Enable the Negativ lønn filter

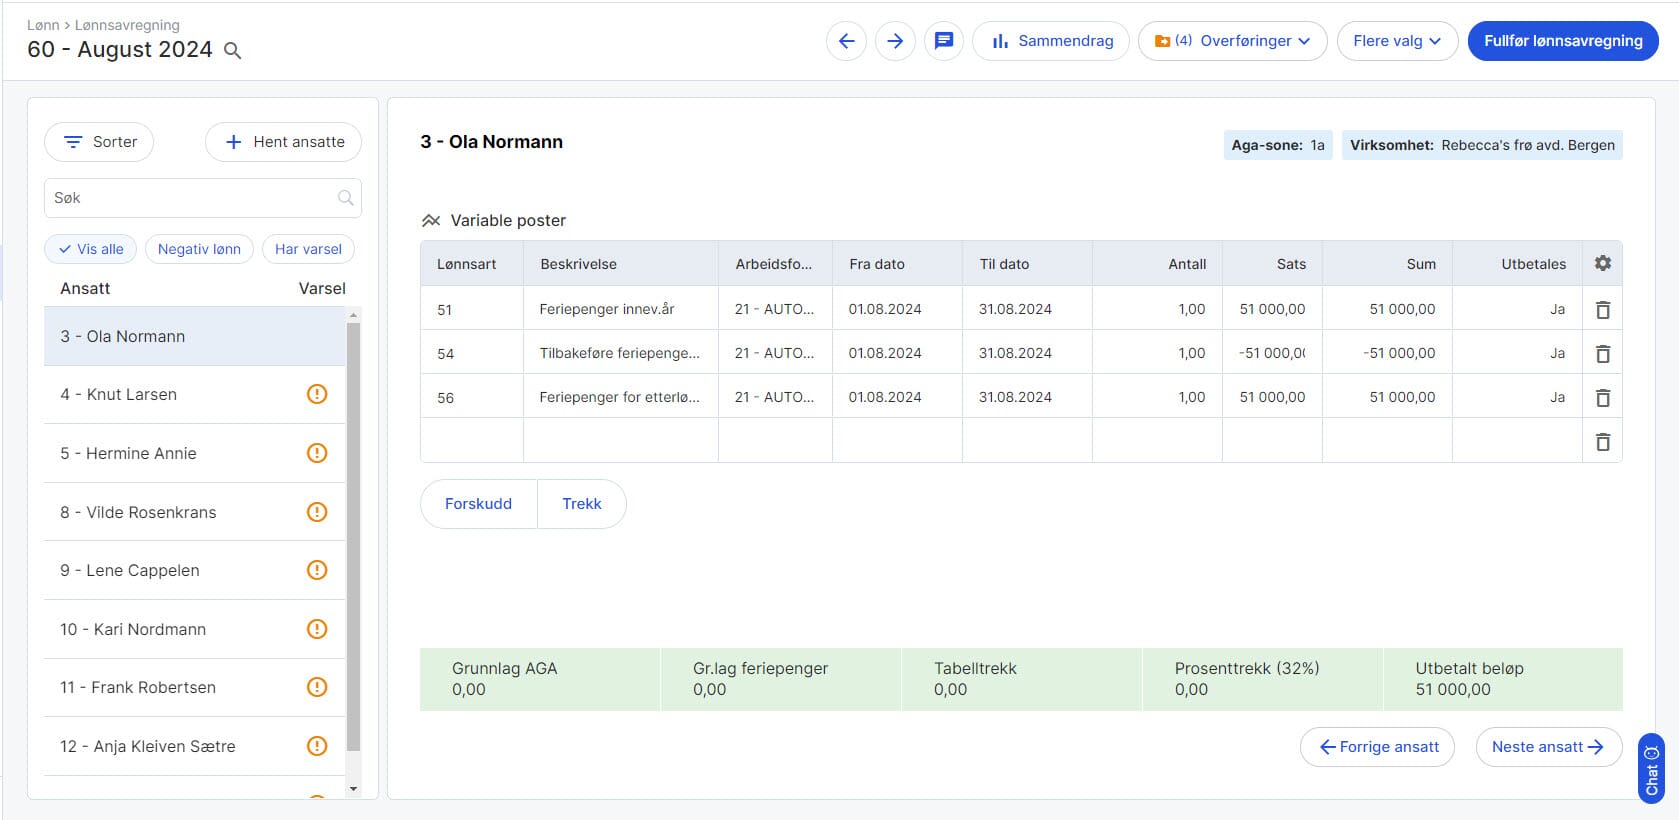click(x=199, y=249)
